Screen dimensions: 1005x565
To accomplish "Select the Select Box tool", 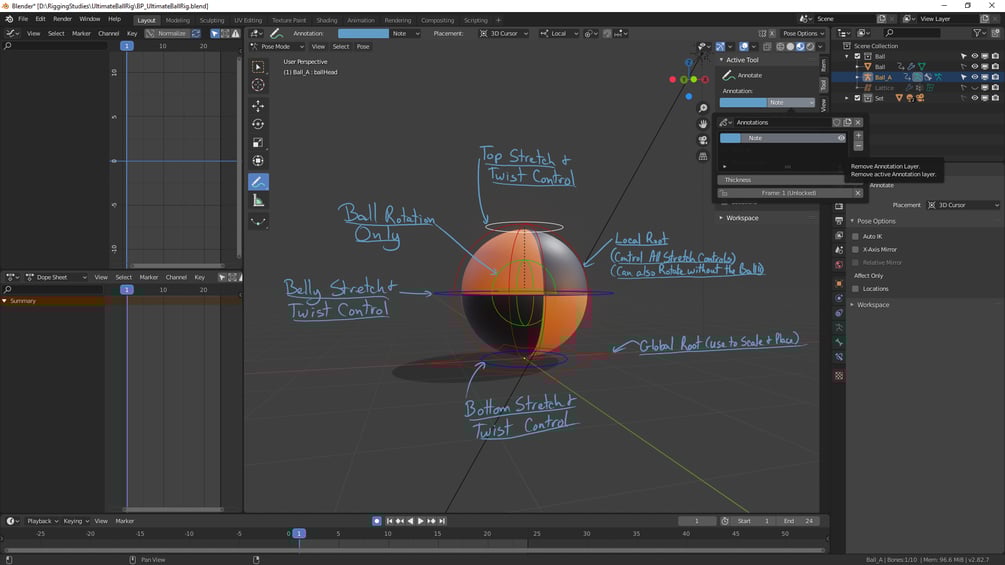I will (x=258, y=67).
